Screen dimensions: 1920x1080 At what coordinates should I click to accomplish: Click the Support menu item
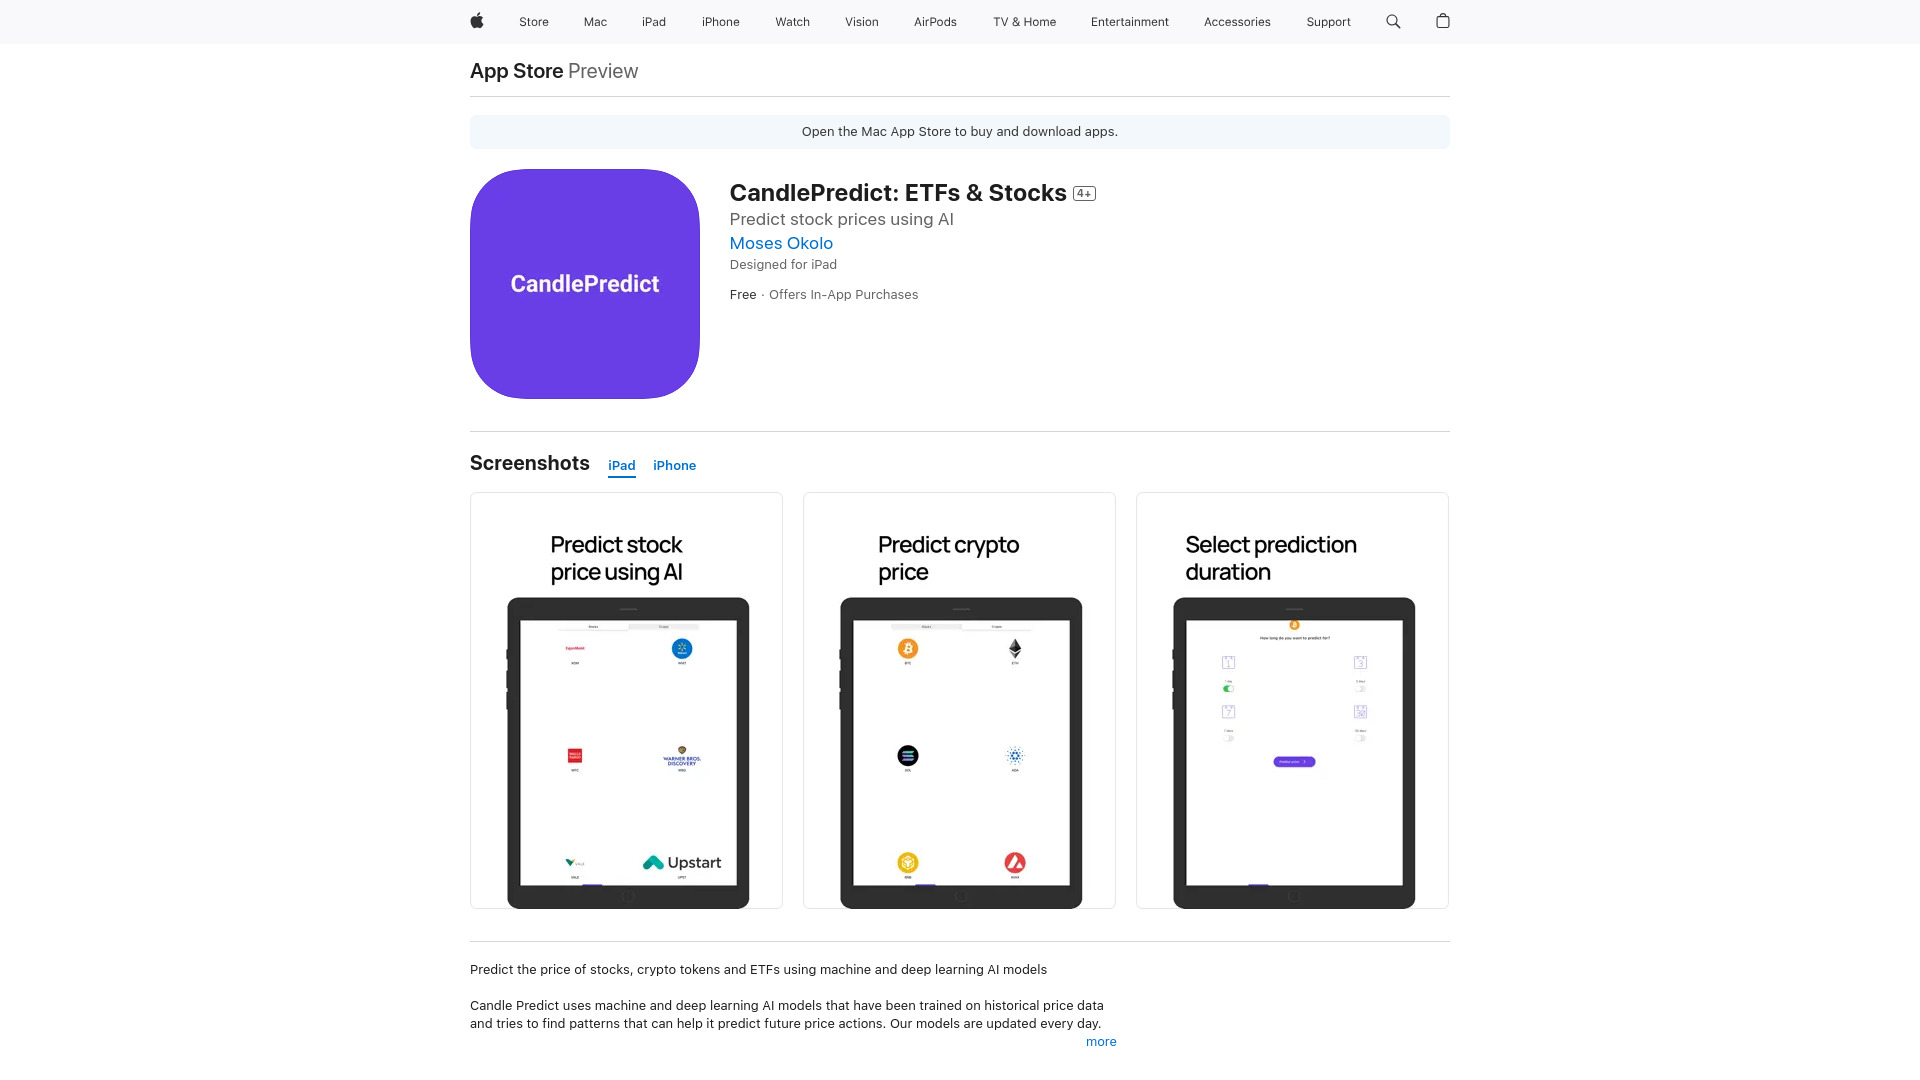[1328, 21]
